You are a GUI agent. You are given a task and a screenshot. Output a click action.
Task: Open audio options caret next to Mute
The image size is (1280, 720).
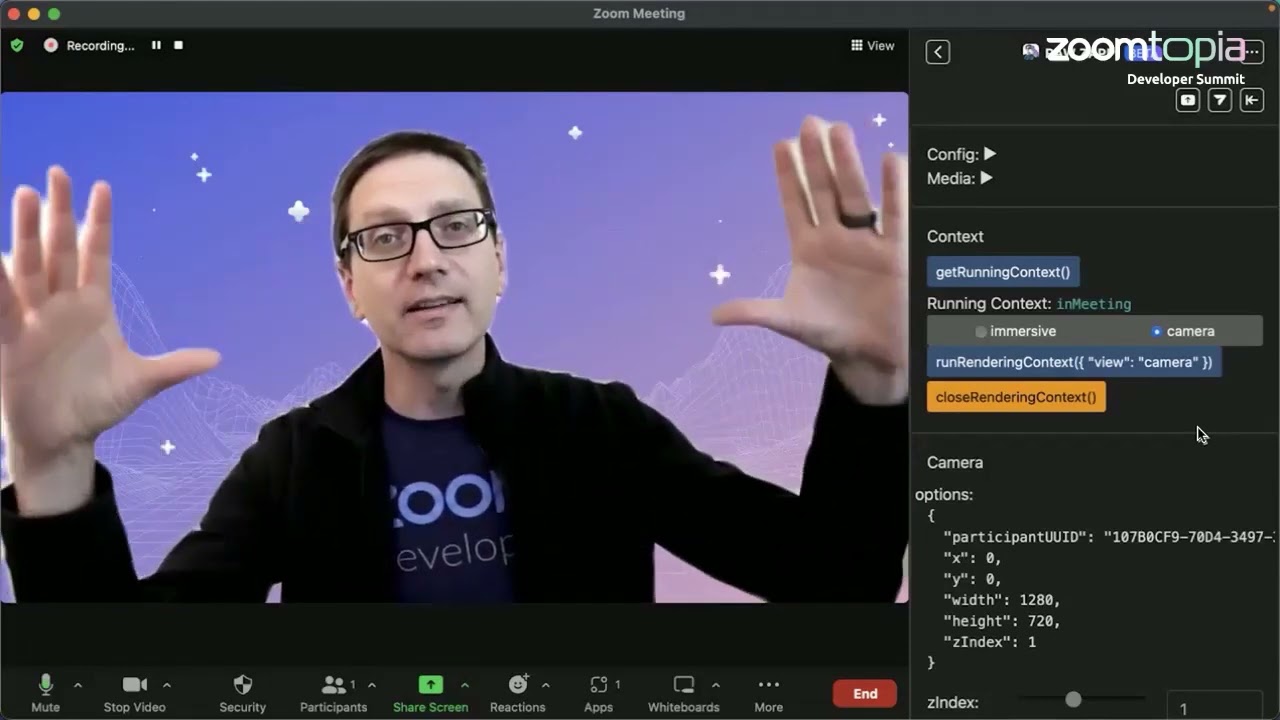pyautogui.click(x=78, y=685)
